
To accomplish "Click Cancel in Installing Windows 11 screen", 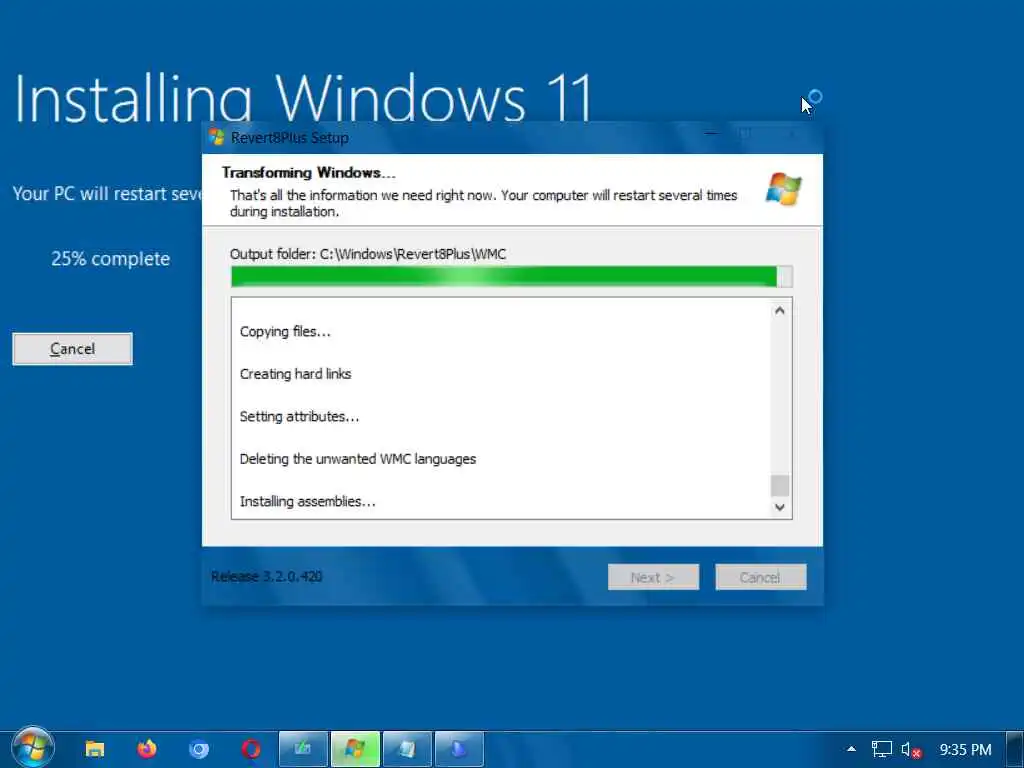I will pyautogui.click(x=72, y=349).
